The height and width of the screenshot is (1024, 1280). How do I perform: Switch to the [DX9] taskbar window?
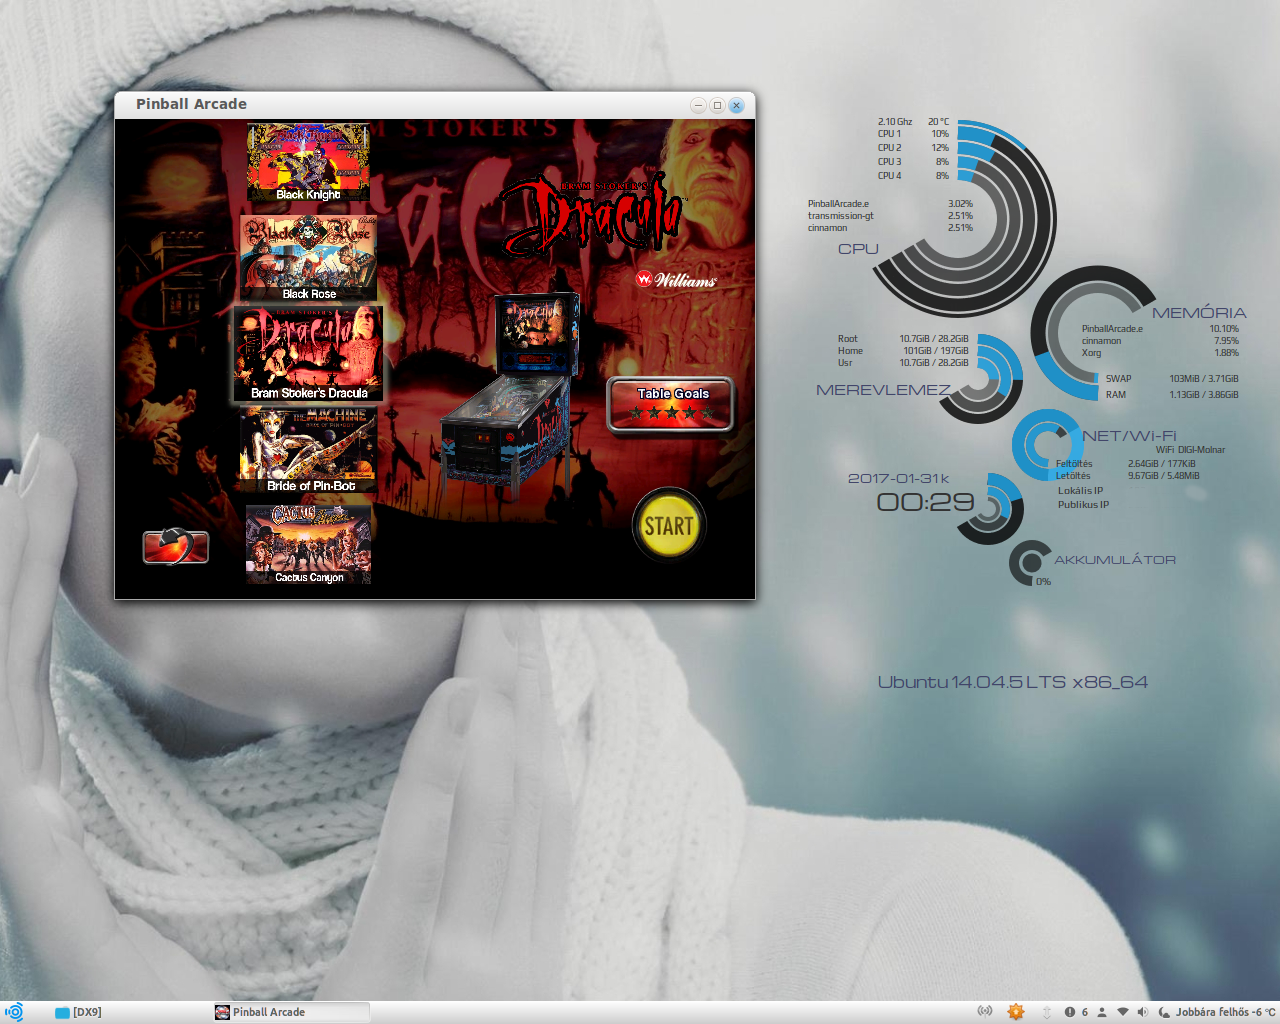[78, 1012]
